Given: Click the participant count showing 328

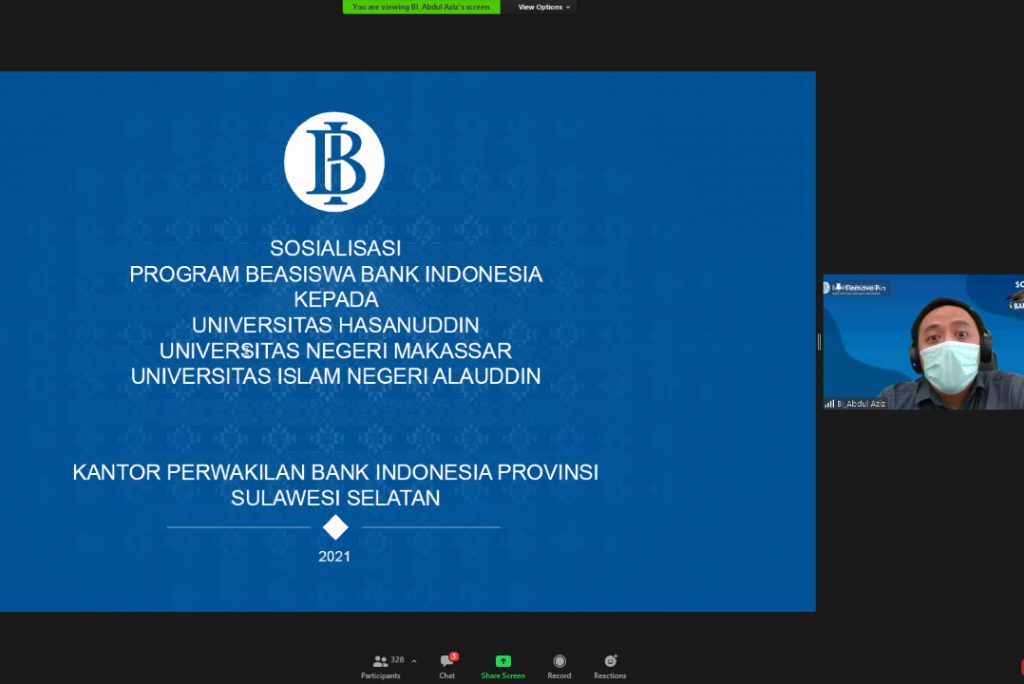Looking at the screenshot, I should (x=397, y=659).
